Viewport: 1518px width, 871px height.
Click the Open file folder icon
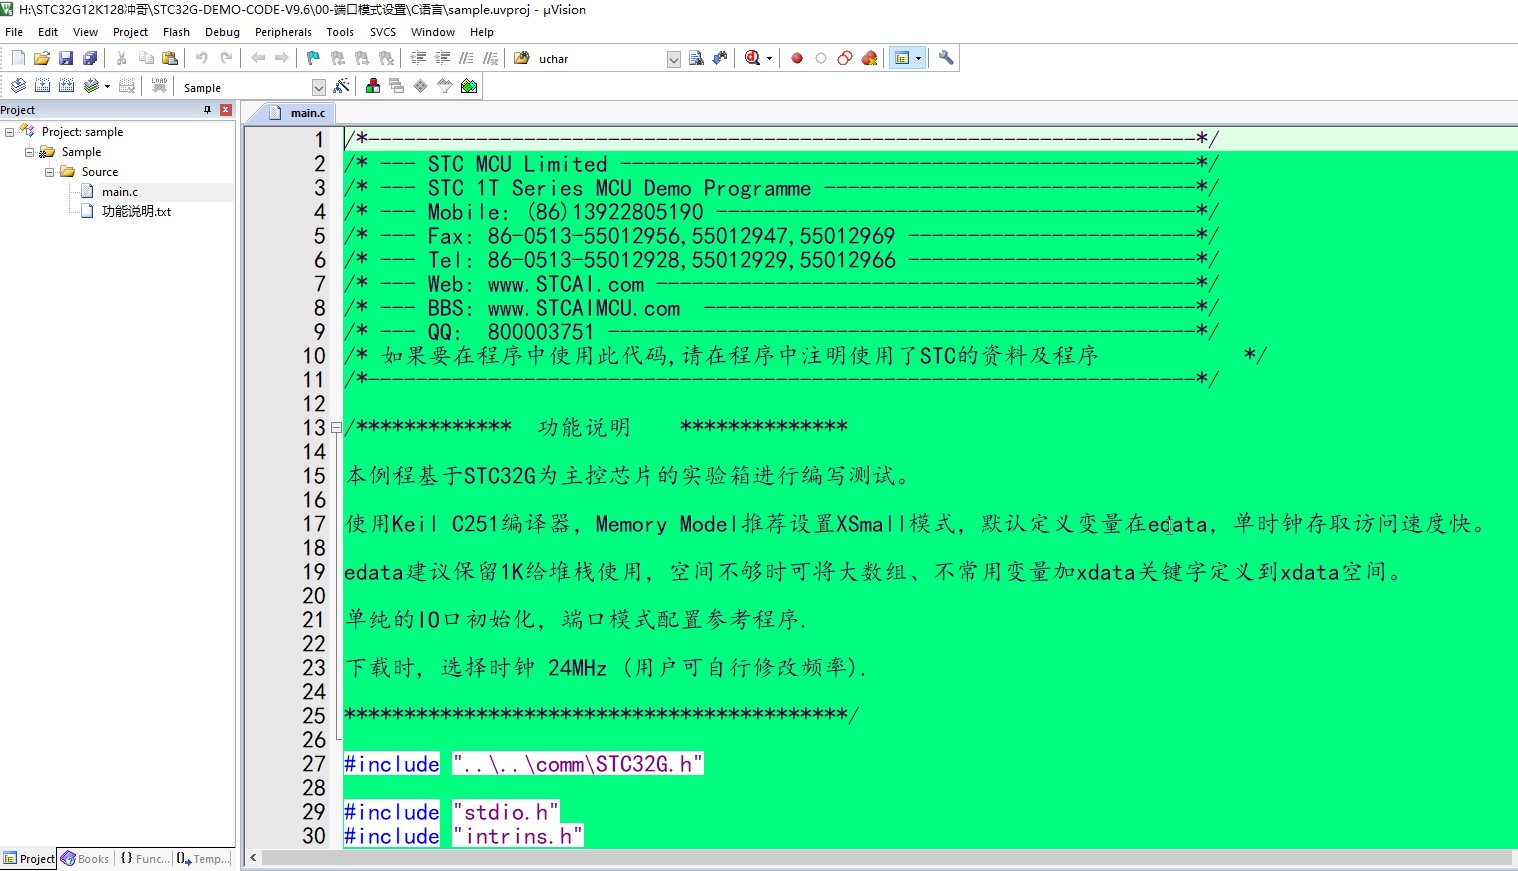coord(42,58)
